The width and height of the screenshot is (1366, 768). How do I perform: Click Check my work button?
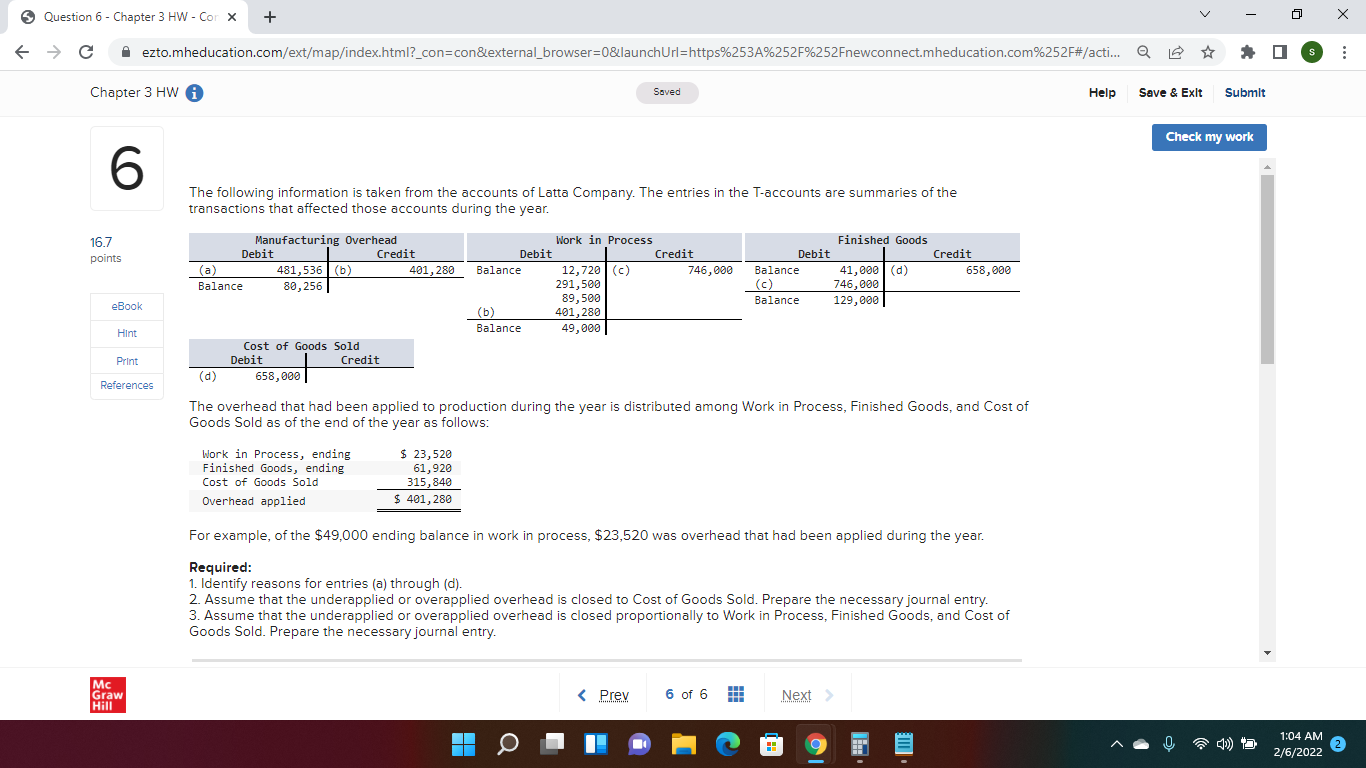1209,137
